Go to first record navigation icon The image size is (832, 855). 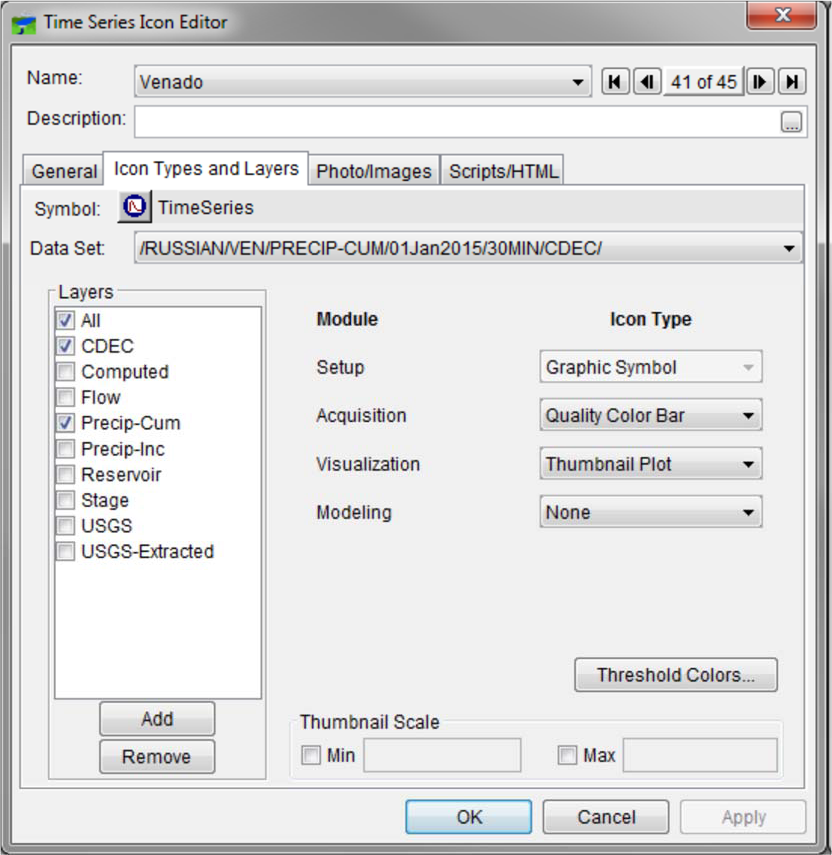point(615,82)
